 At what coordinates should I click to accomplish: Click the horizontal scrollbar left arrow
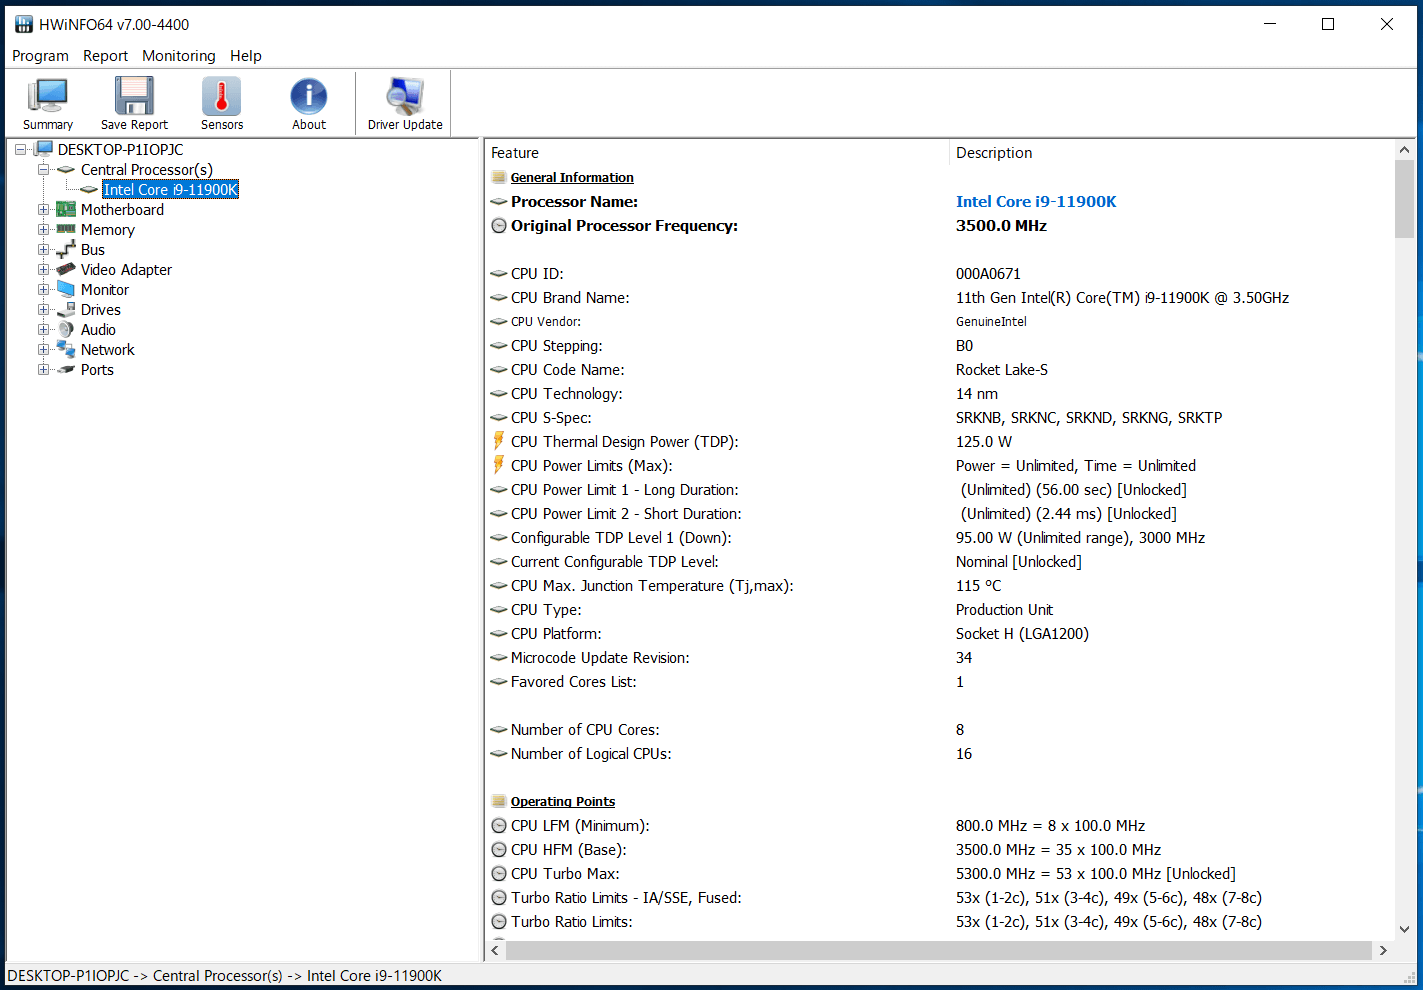(x=495, y=950)
